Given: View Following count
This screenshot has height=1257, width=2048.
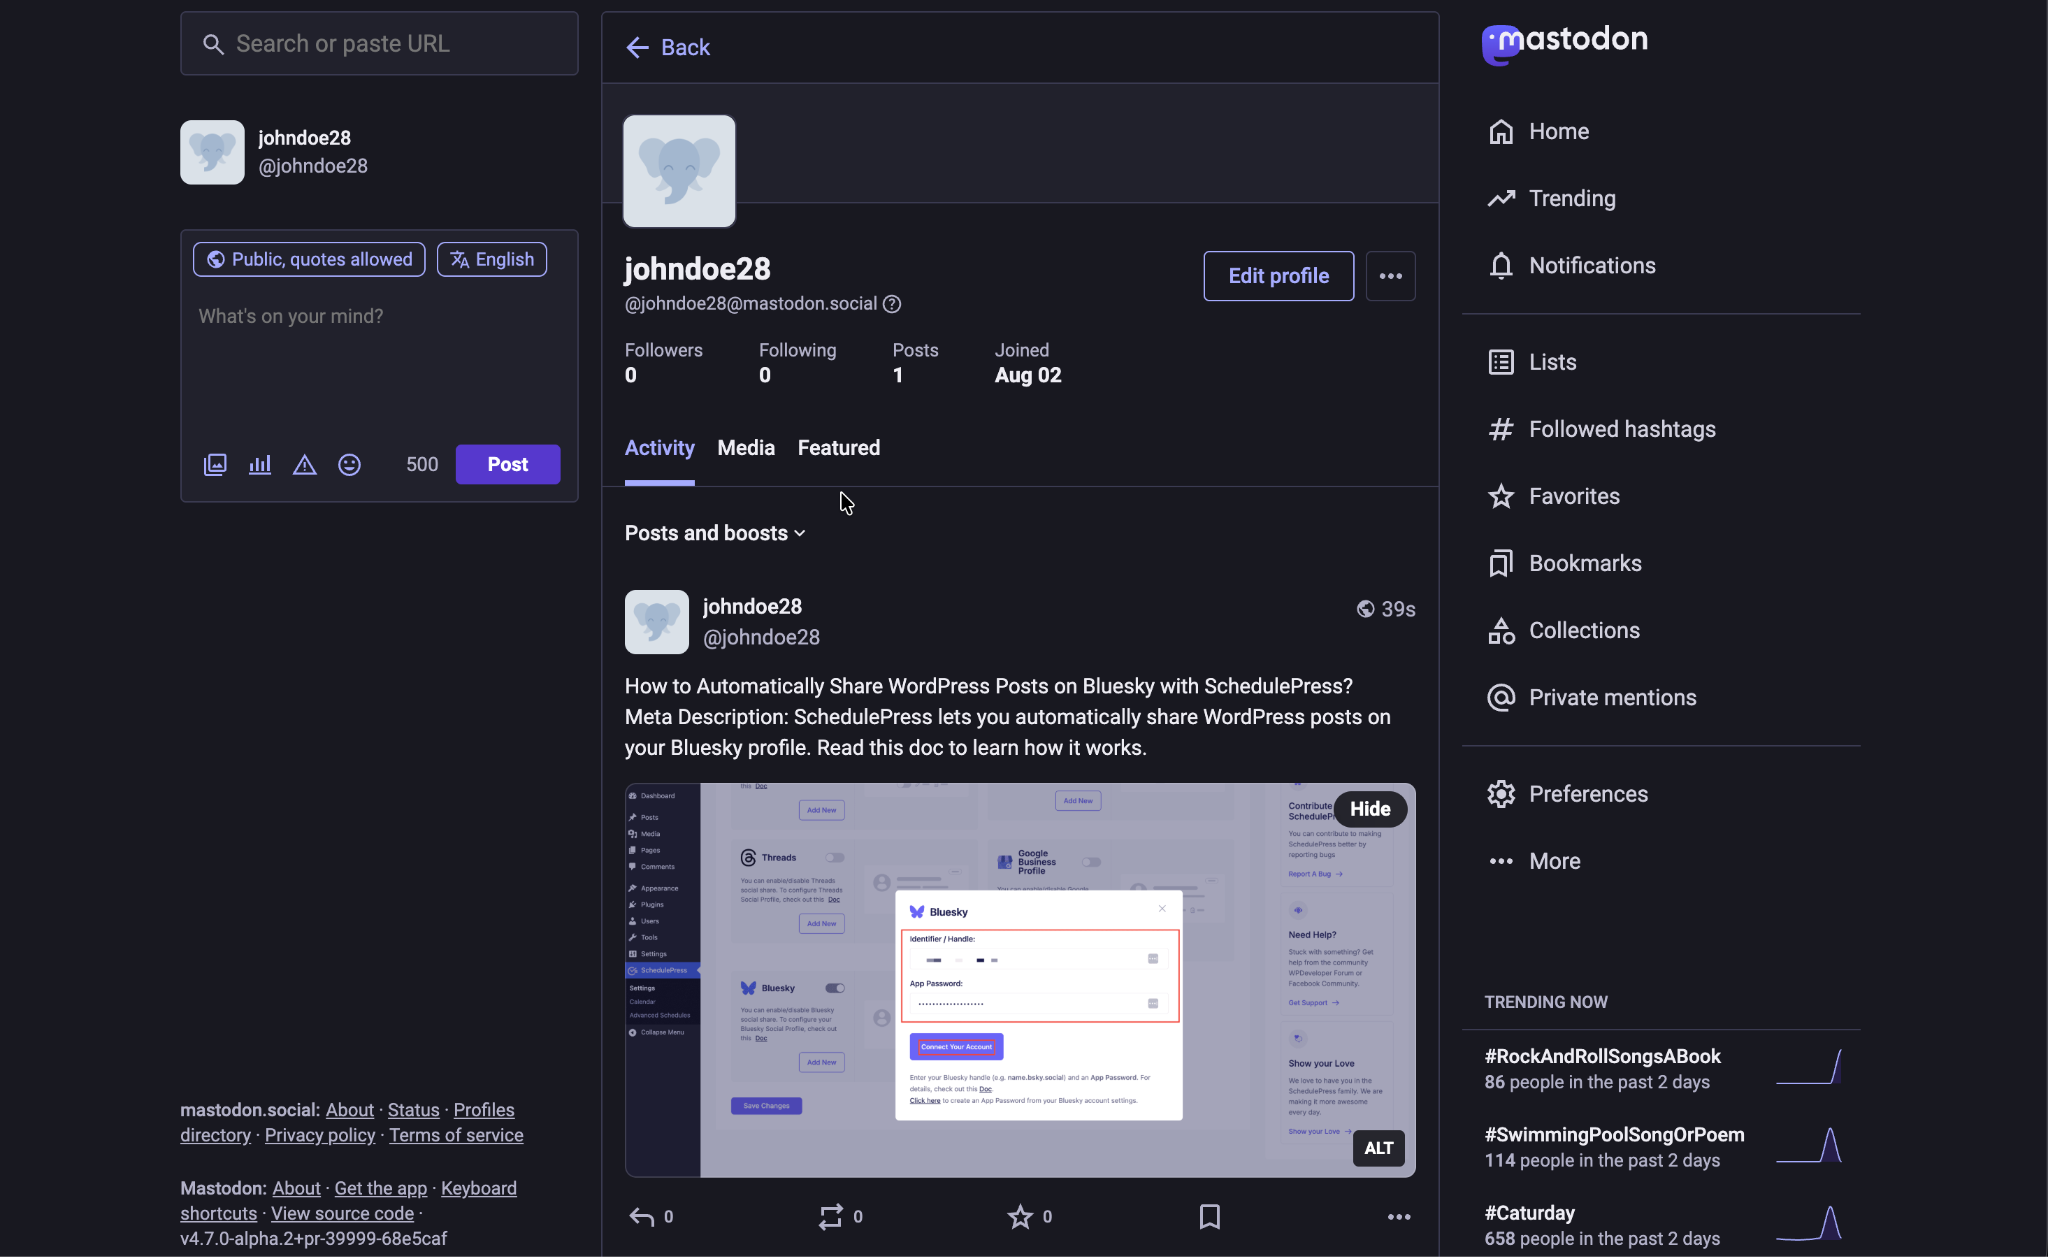Looking at the screenshot, I should 798,364.
